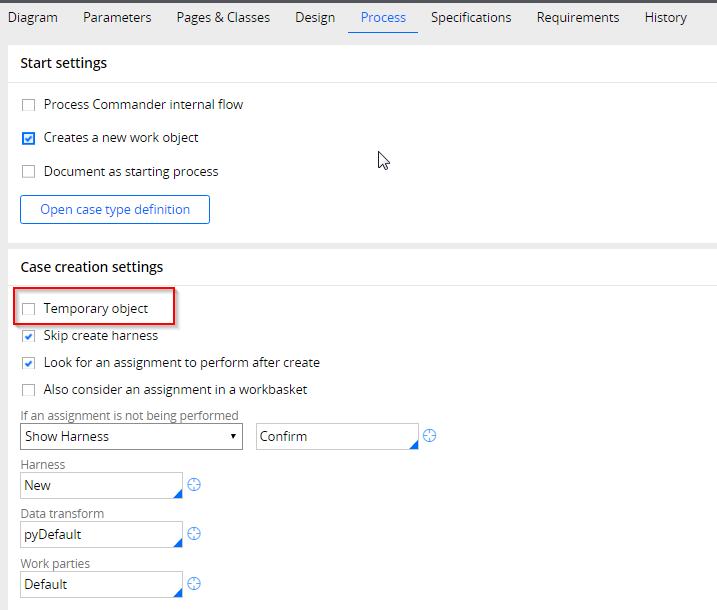
Task: Open the Default work parties crosshair icon
Action: 194,583
